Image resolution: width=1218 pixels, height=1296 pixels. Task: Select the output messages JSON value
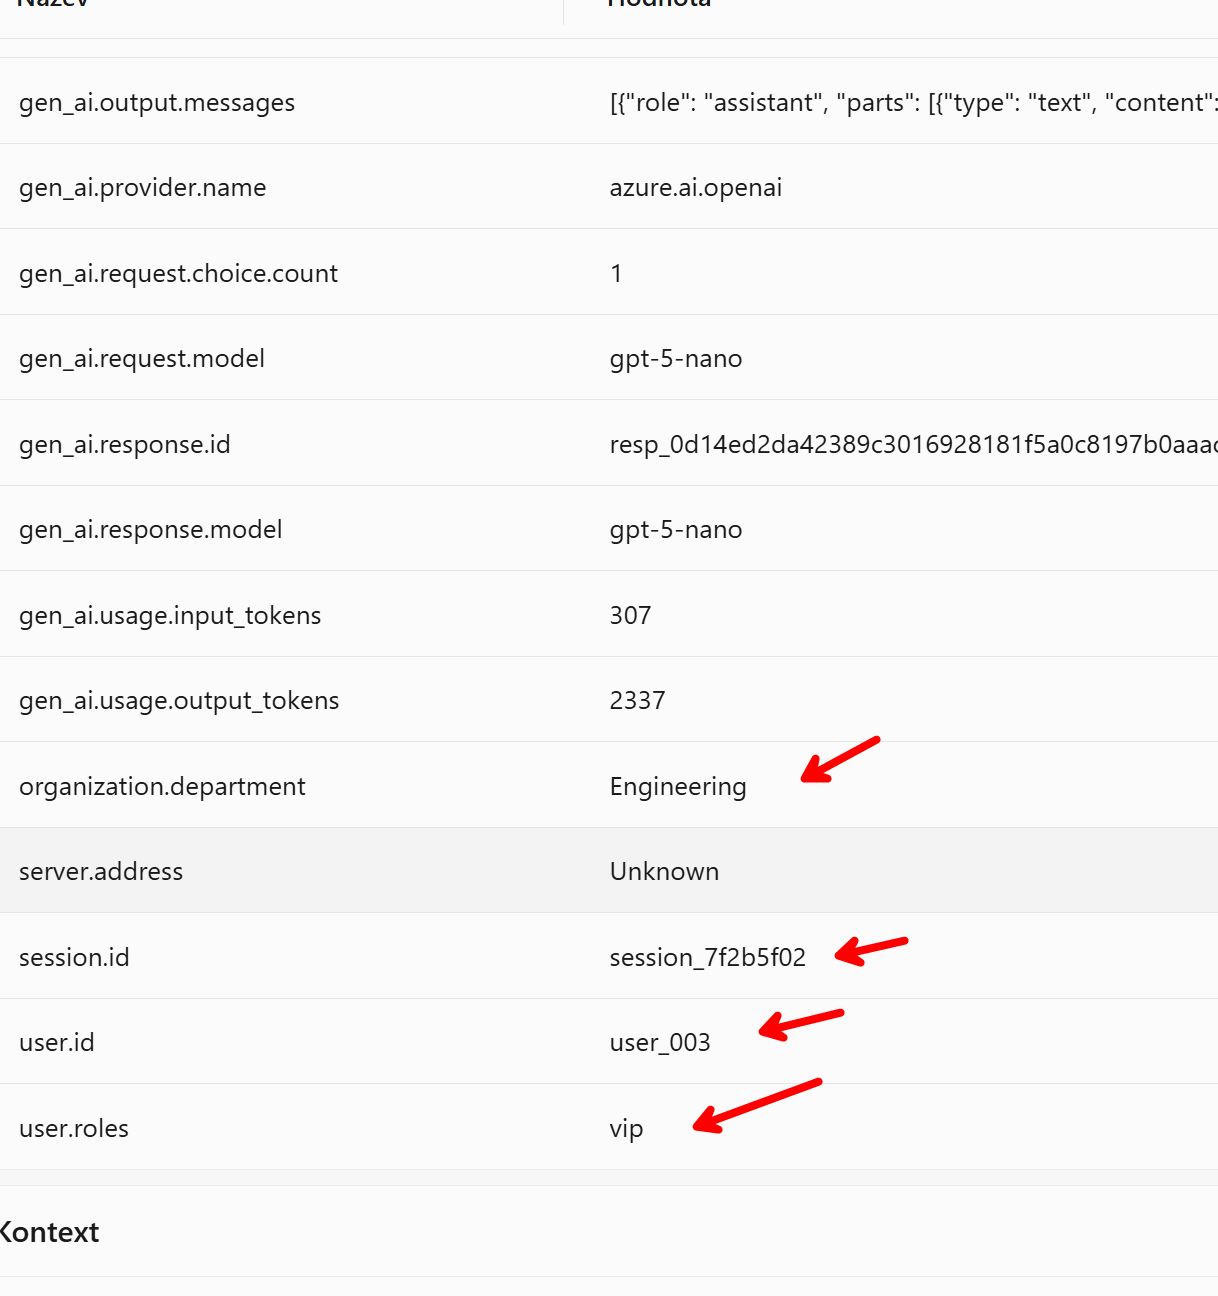pyautogui.click(x=912, y=103)
